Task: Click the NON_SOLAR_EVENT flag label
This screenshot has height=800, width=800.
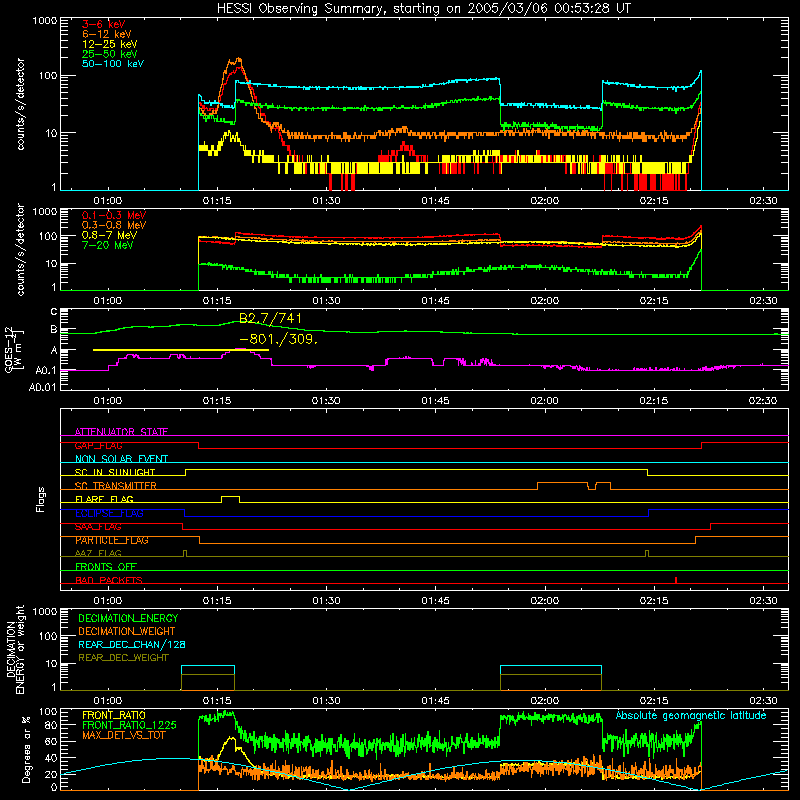Action: (121, 459)
